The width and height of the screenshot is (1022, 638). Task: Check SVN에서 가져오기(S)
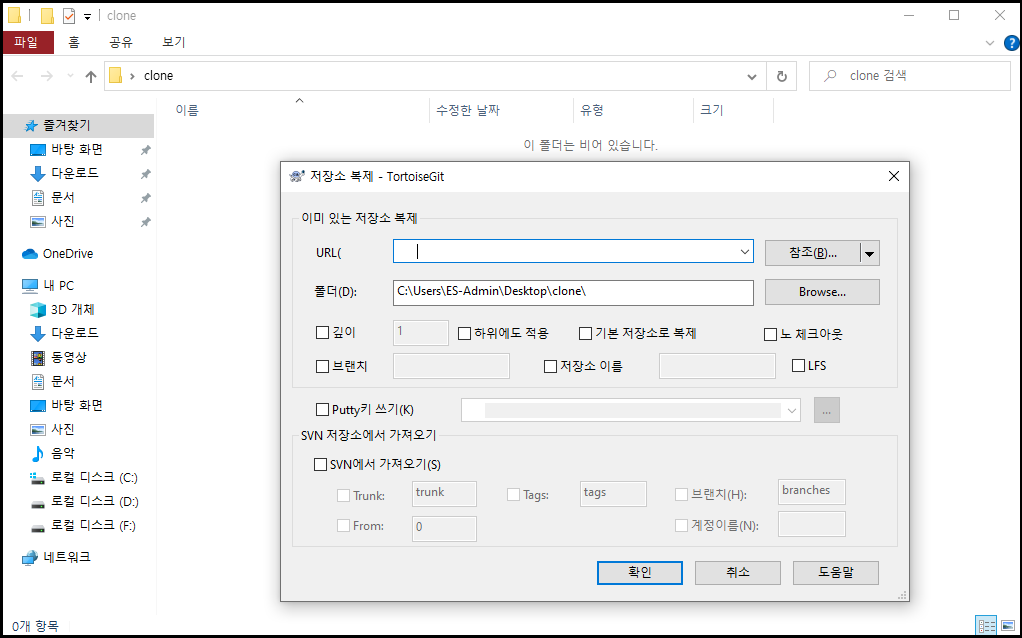[320, 465]
